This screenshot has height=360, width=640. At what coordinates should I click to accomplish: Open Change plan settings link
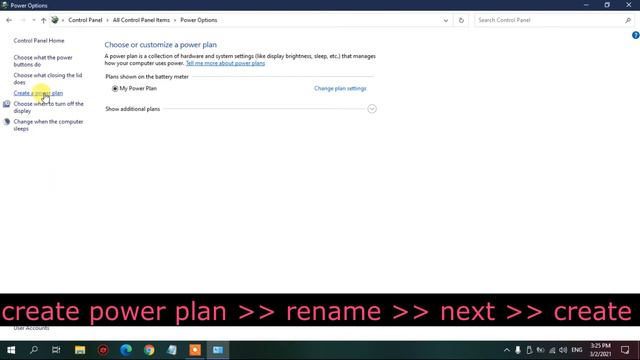[x=340, y=89]
